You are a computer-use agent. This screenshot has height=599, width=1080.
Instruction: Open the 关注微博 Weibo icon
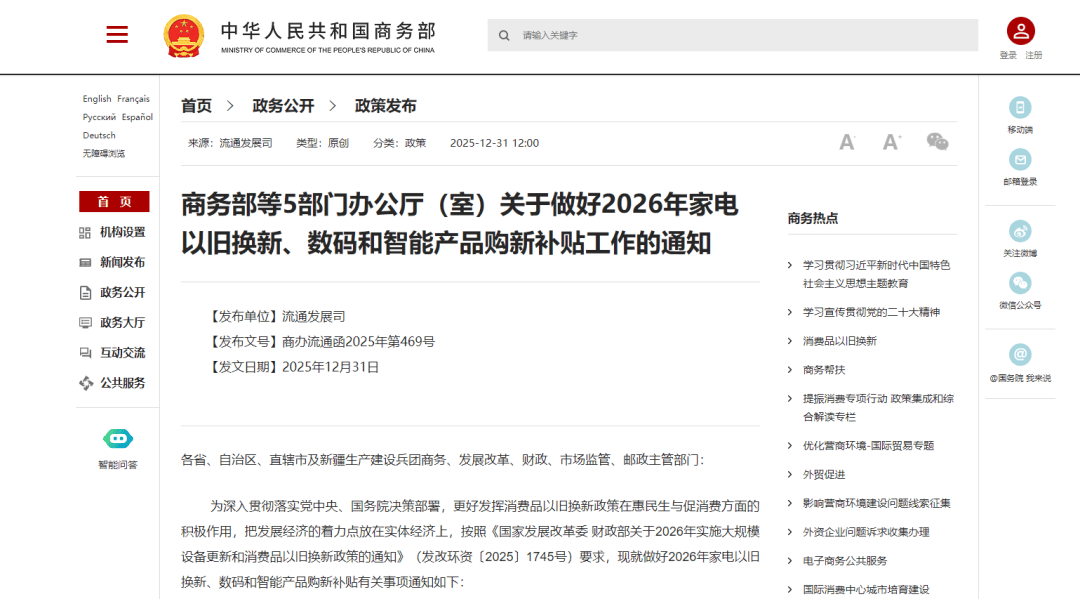[x=1020, y=231]
